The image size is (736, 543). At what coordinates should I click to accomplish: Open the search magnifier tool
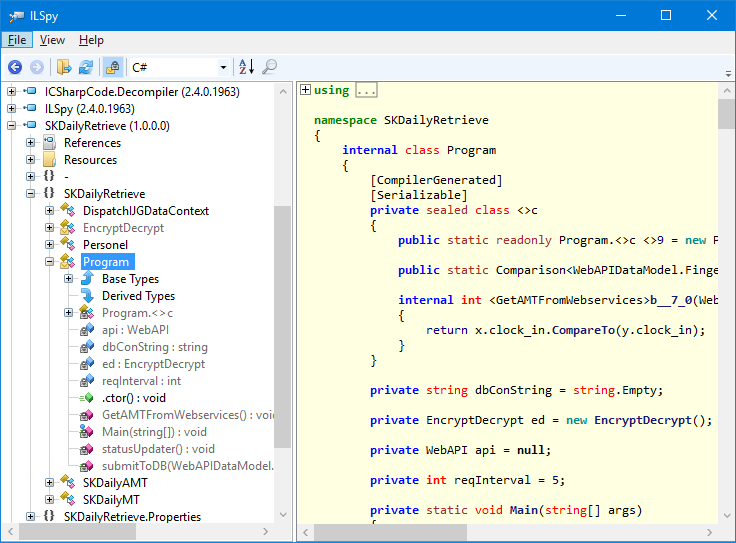point(269,67)
